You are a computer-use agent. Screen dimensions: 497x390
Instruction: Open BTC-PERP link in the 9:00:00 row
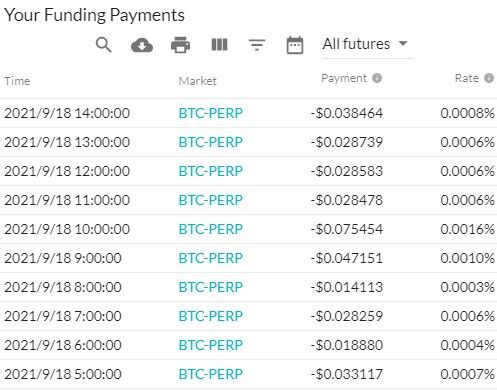coord(211,258)
